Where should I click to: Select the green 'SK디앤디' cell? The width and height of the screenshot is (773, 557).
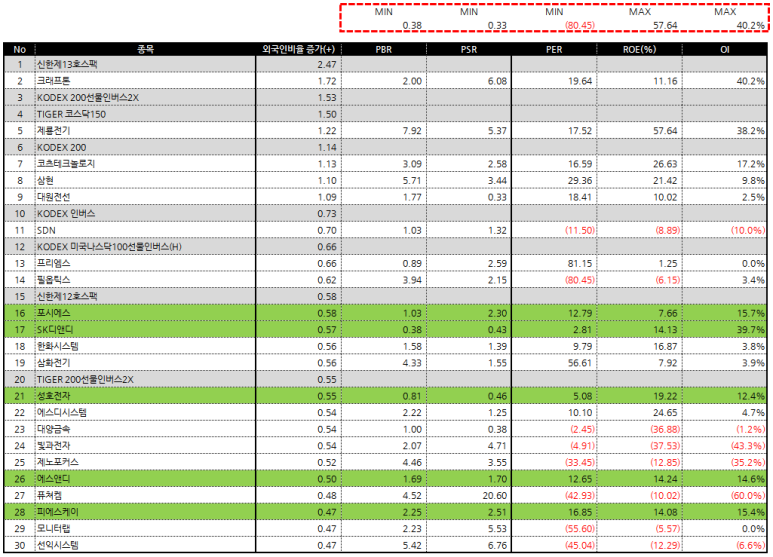click(x=145, y=330)
